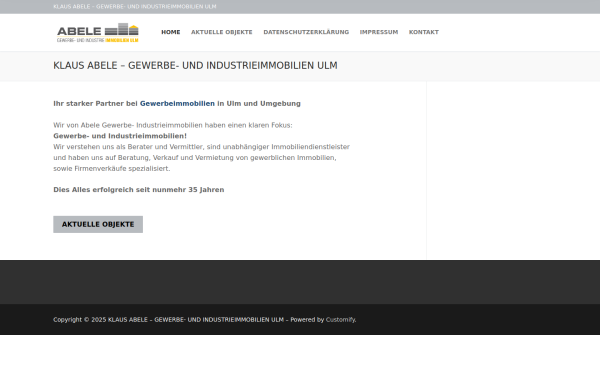Select the text 'Dies Alles erfolgreich seit nunmehr 35 Jahren'
Screen dimensions: 600x375
[139, 190]
